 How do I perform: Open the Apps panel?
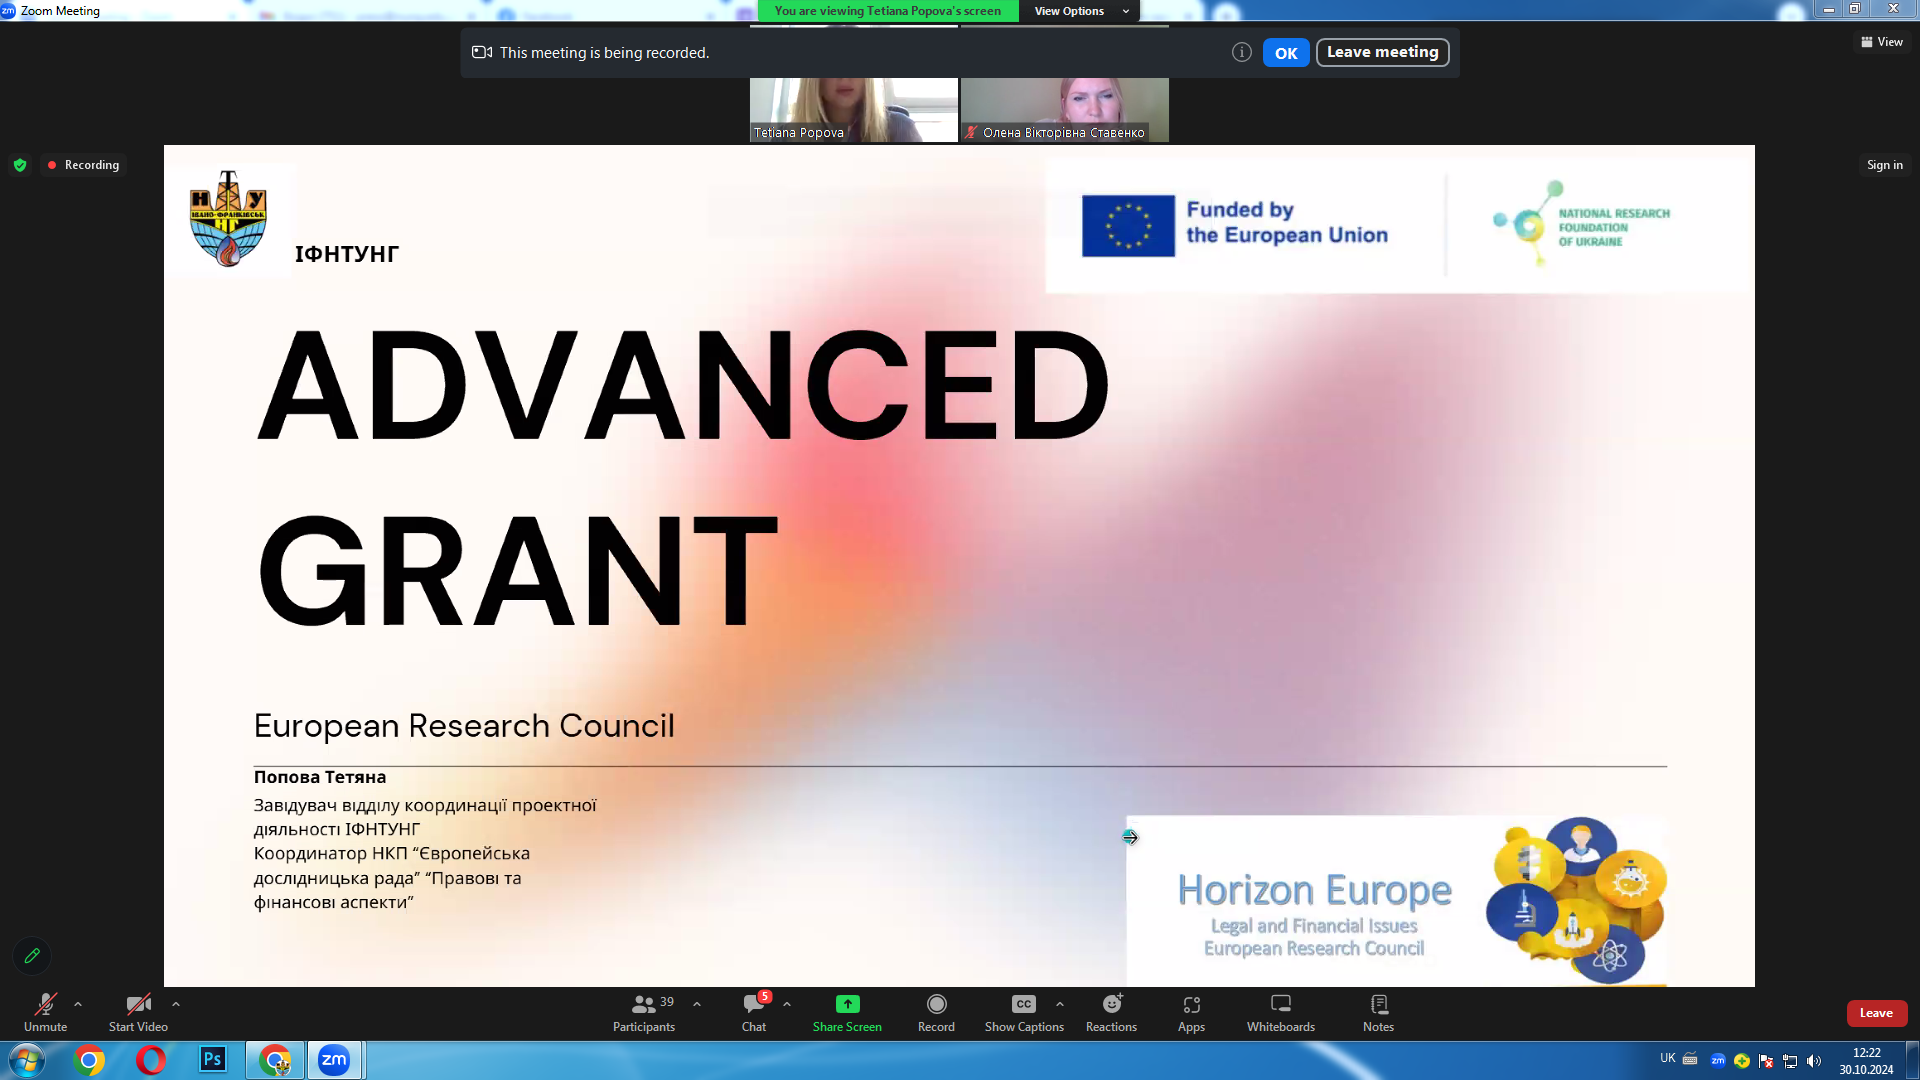[1191, 1004]
